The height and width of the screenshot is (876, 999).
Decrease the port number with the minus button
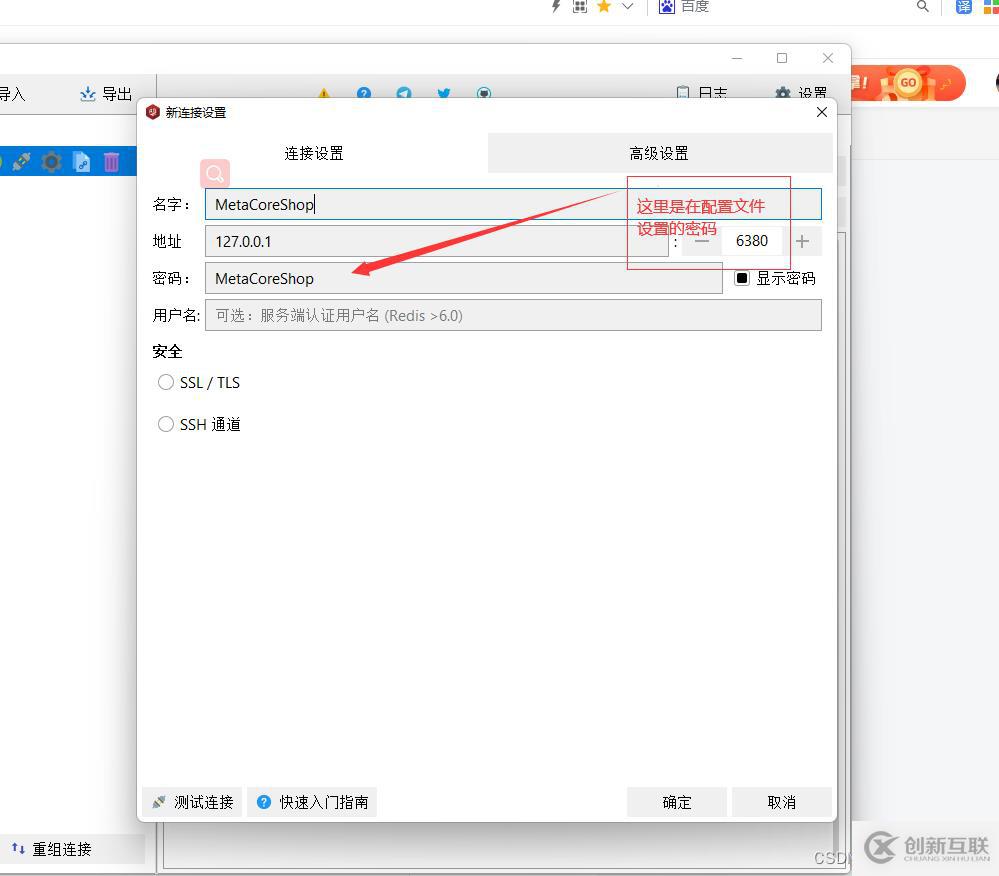tap(701, 241)
